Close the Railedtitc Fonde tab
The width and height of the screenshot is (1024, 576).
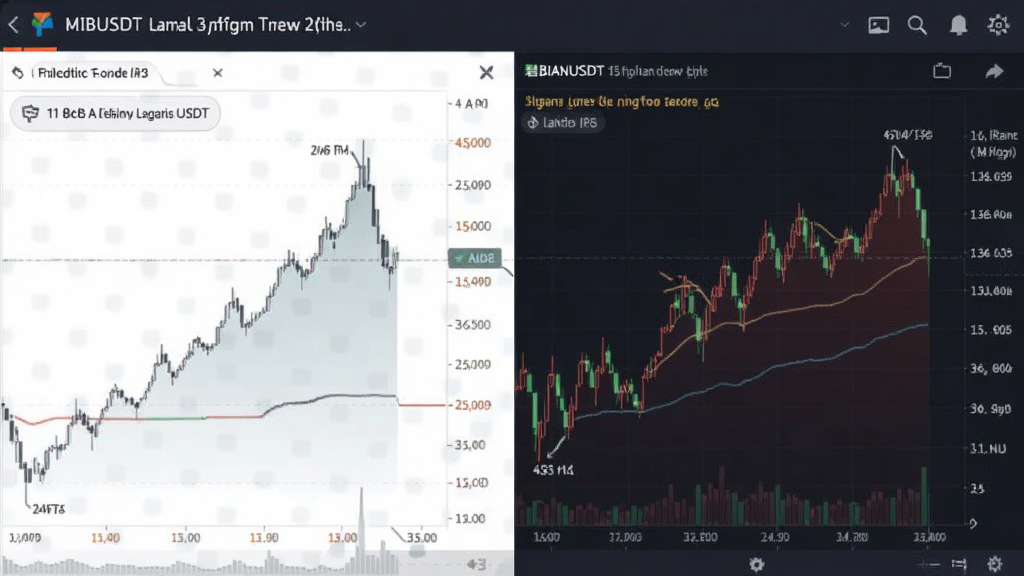click(x=217, y=73)
